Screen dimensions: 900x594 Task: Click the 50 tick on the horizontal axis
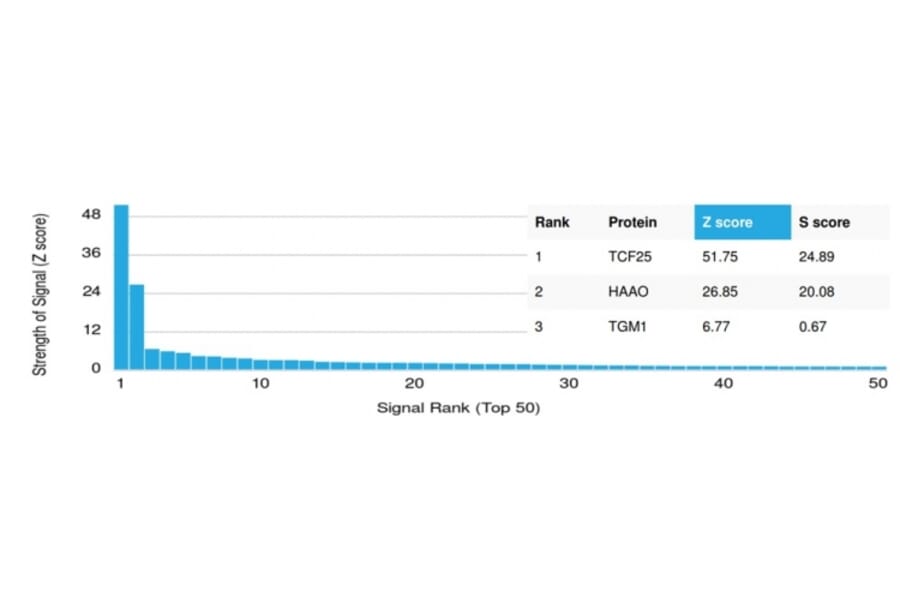[x=878, y=384]
